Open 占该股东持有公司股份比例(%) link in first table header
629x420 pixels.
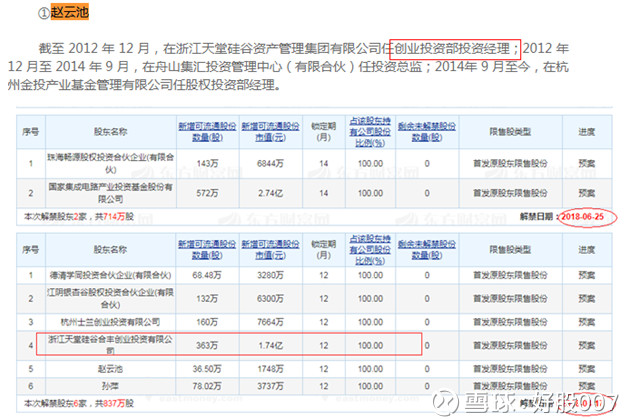[x=370, y=132]
